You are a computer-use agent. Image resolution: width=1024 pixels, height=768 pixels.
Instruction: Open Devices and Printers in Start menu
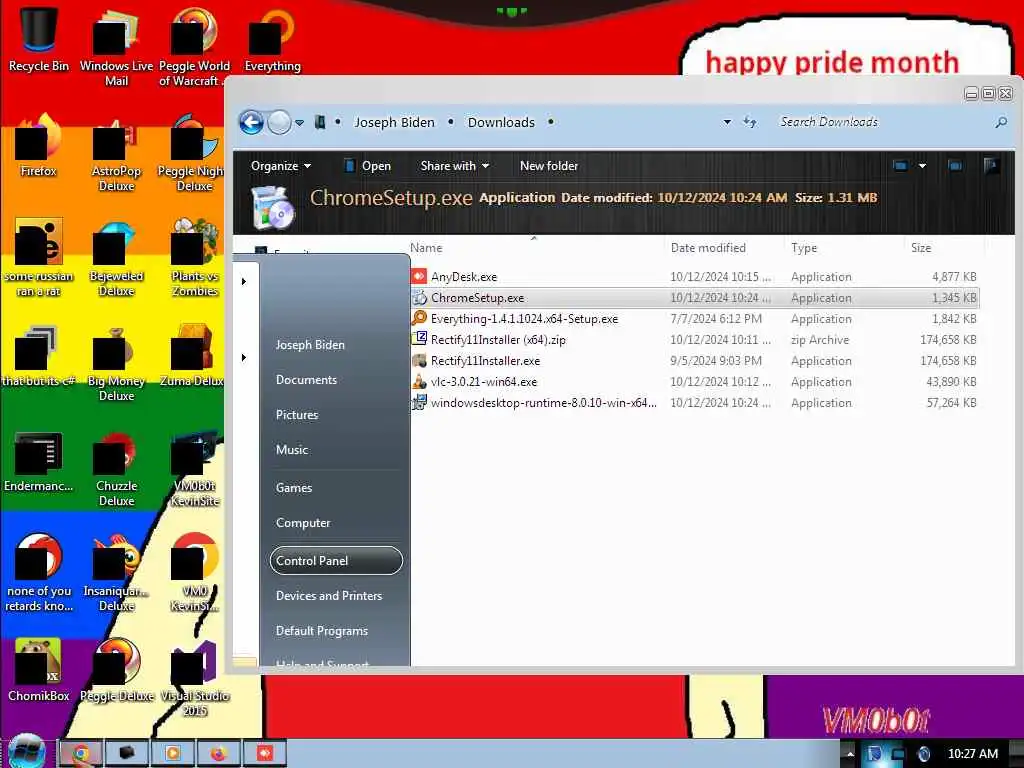[329, 596]
